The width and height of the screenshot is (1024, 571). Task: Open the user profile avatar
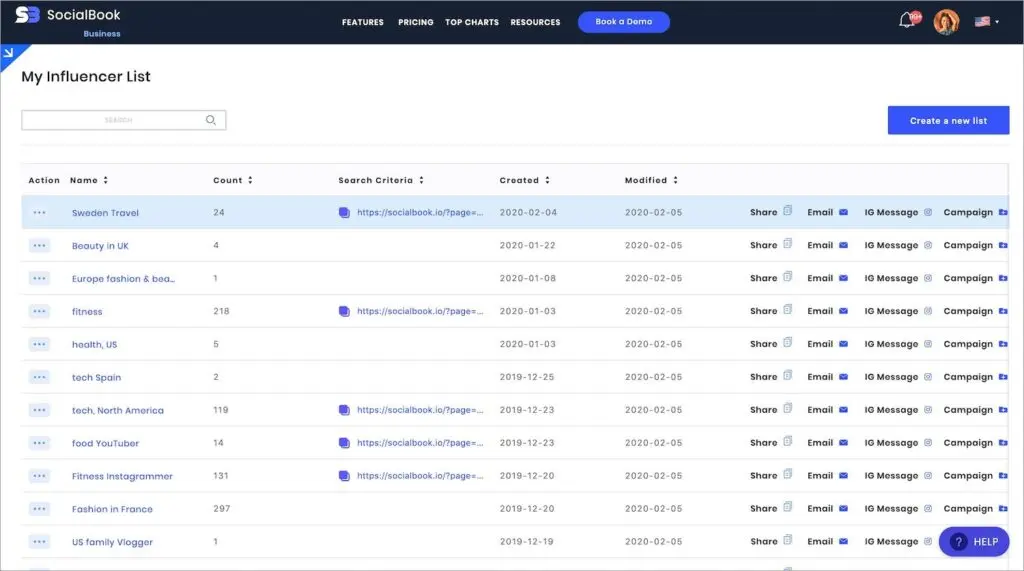tap(946, 21)
